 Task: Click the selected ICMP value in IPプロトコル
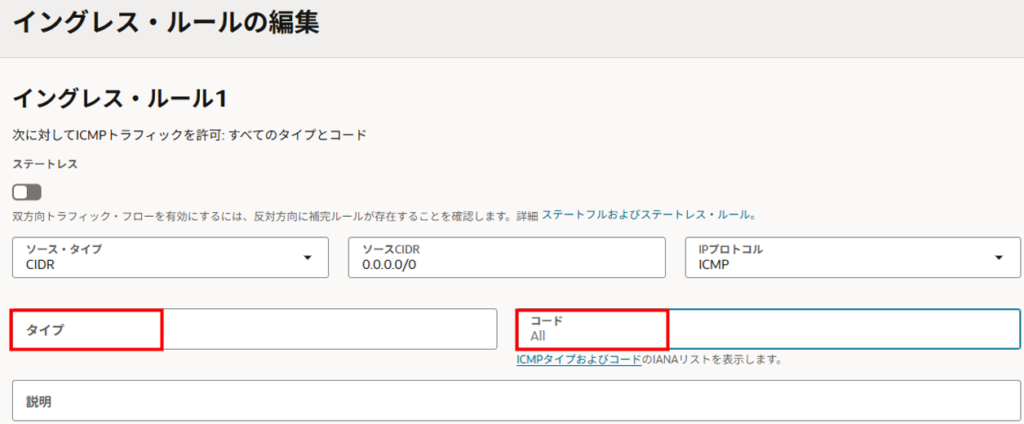click(x=715, y=265)
